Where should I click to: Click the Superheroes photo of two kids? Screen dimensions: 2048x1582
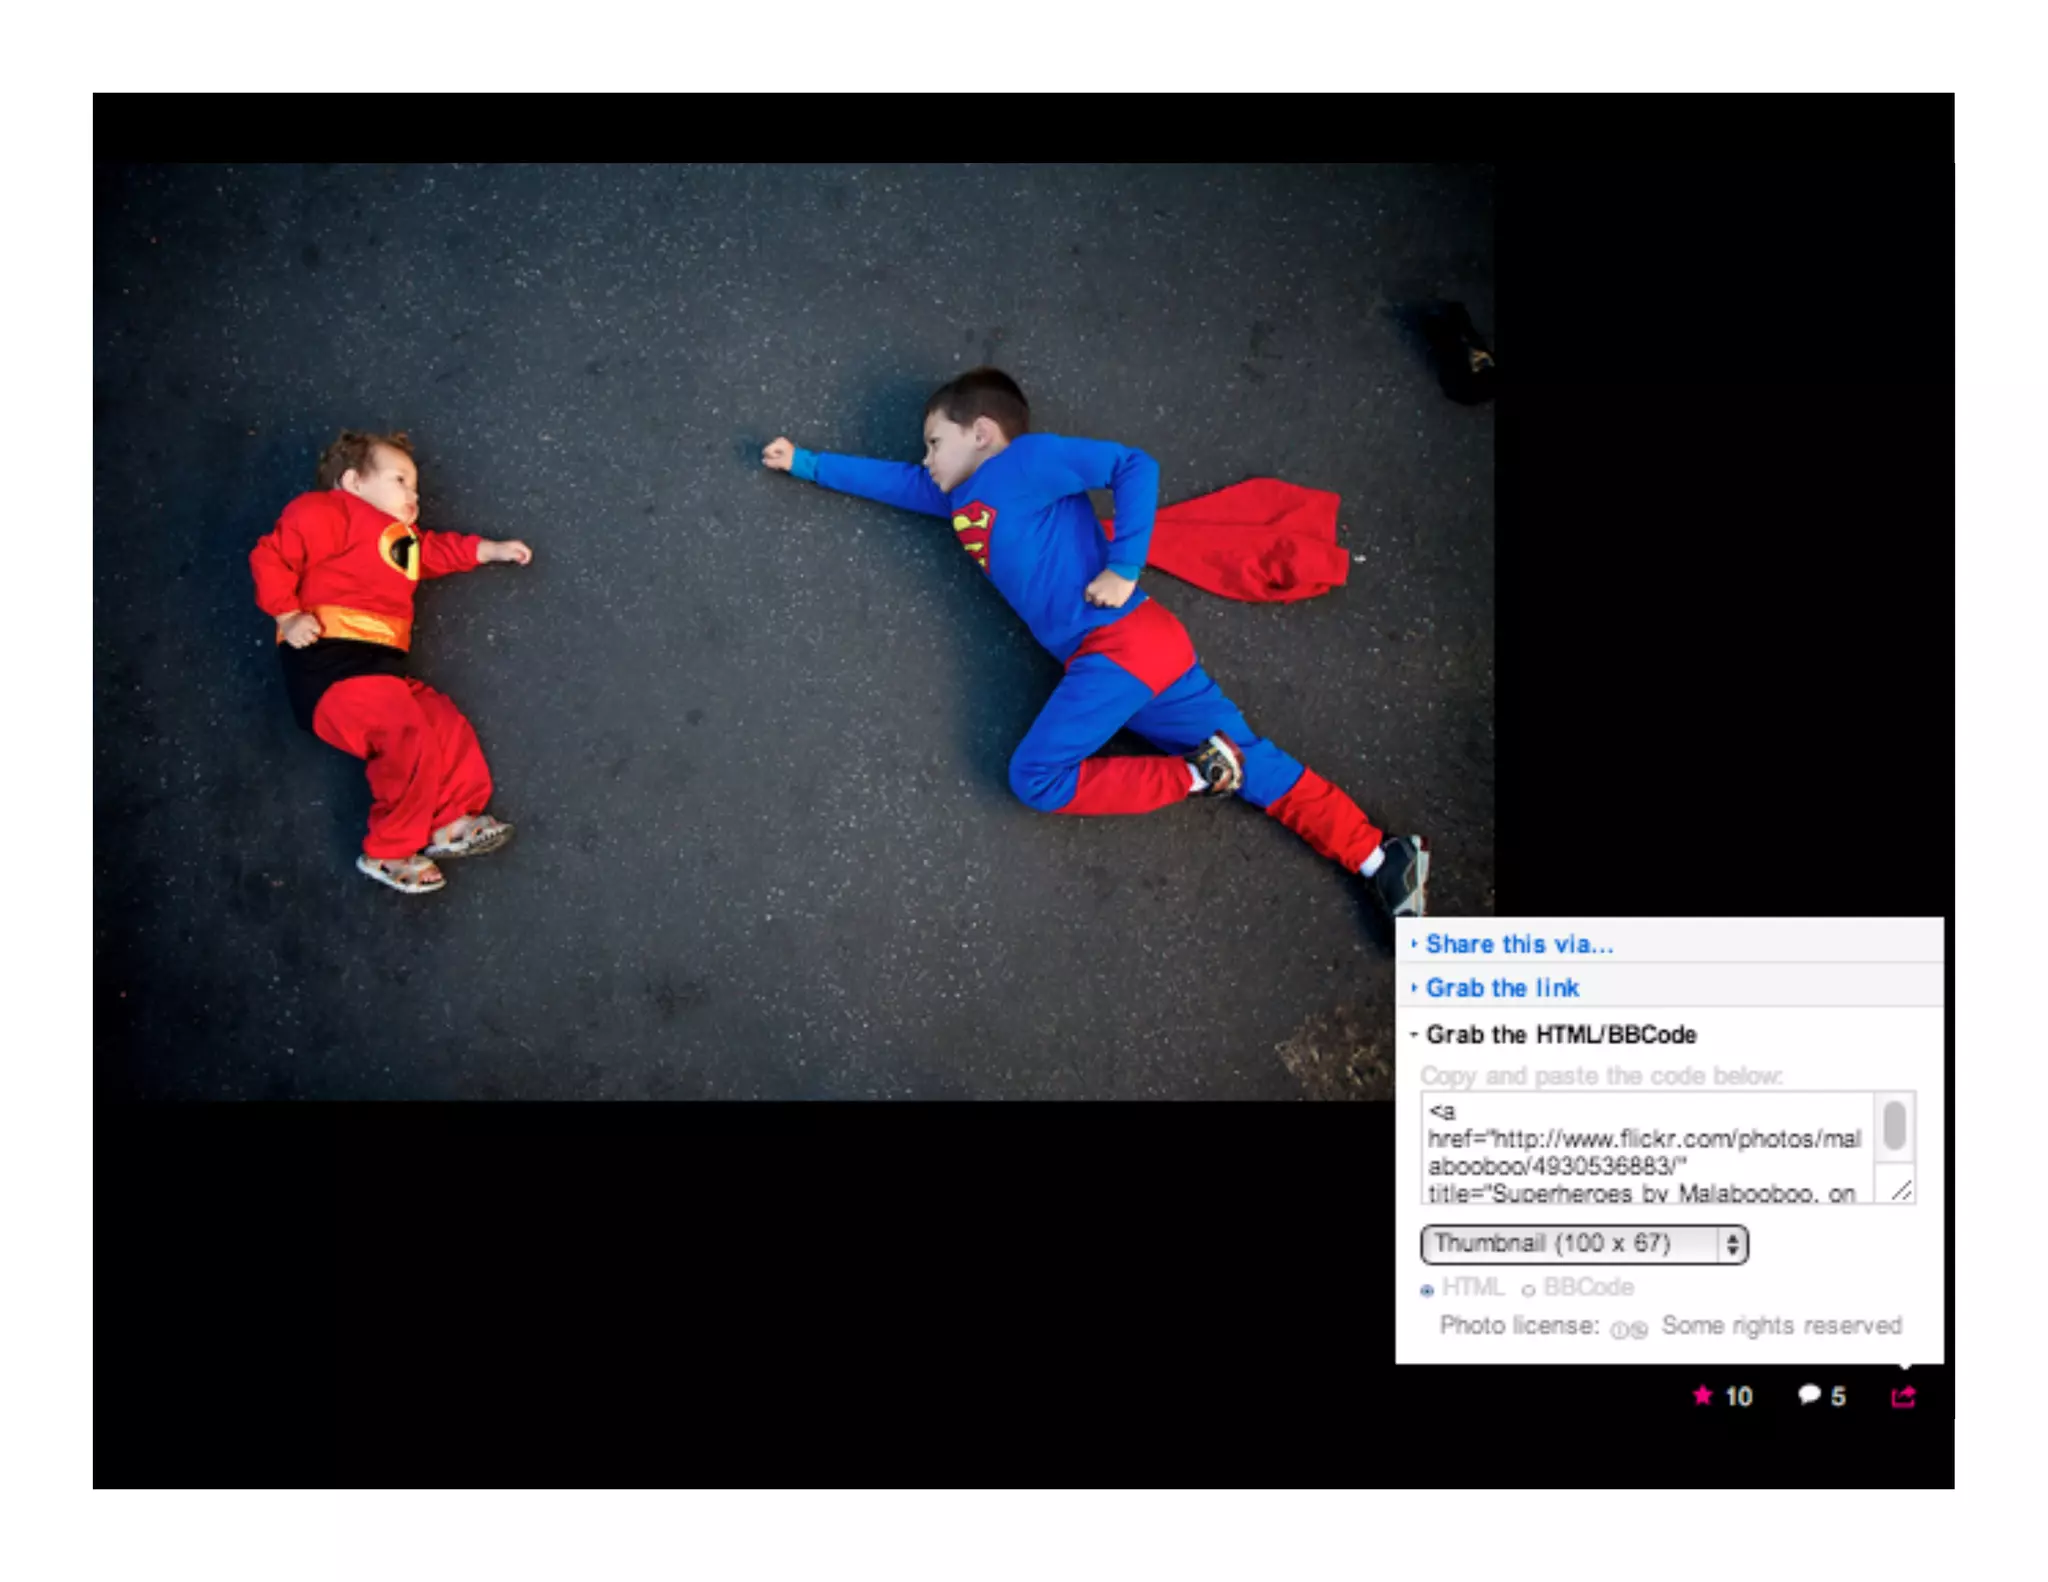click(x=794, y=631)
